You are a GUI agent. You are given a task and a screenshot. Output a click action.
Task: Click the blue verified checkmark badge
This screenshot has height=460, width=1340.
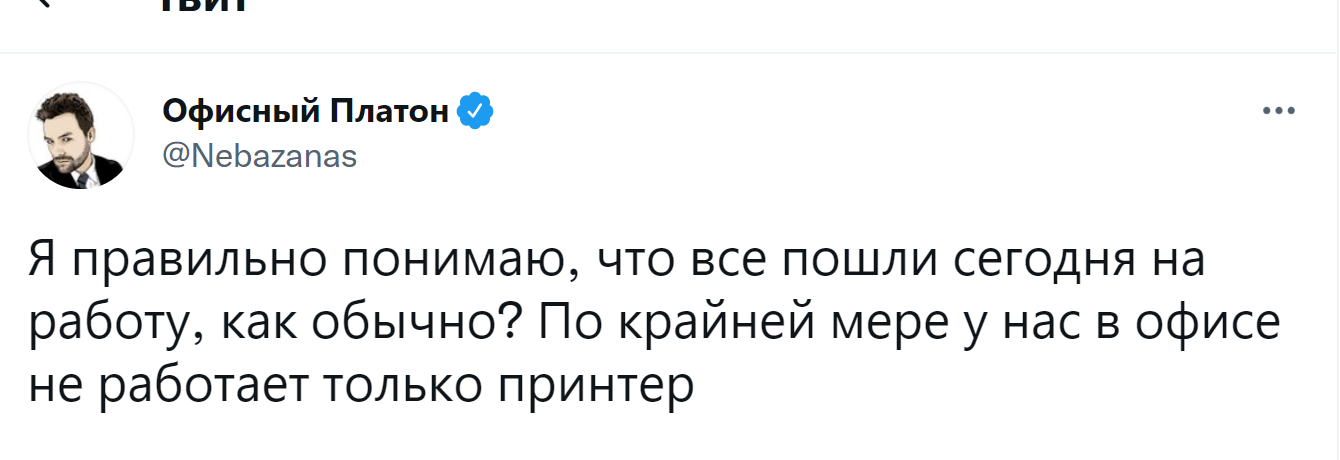point(474,111)
